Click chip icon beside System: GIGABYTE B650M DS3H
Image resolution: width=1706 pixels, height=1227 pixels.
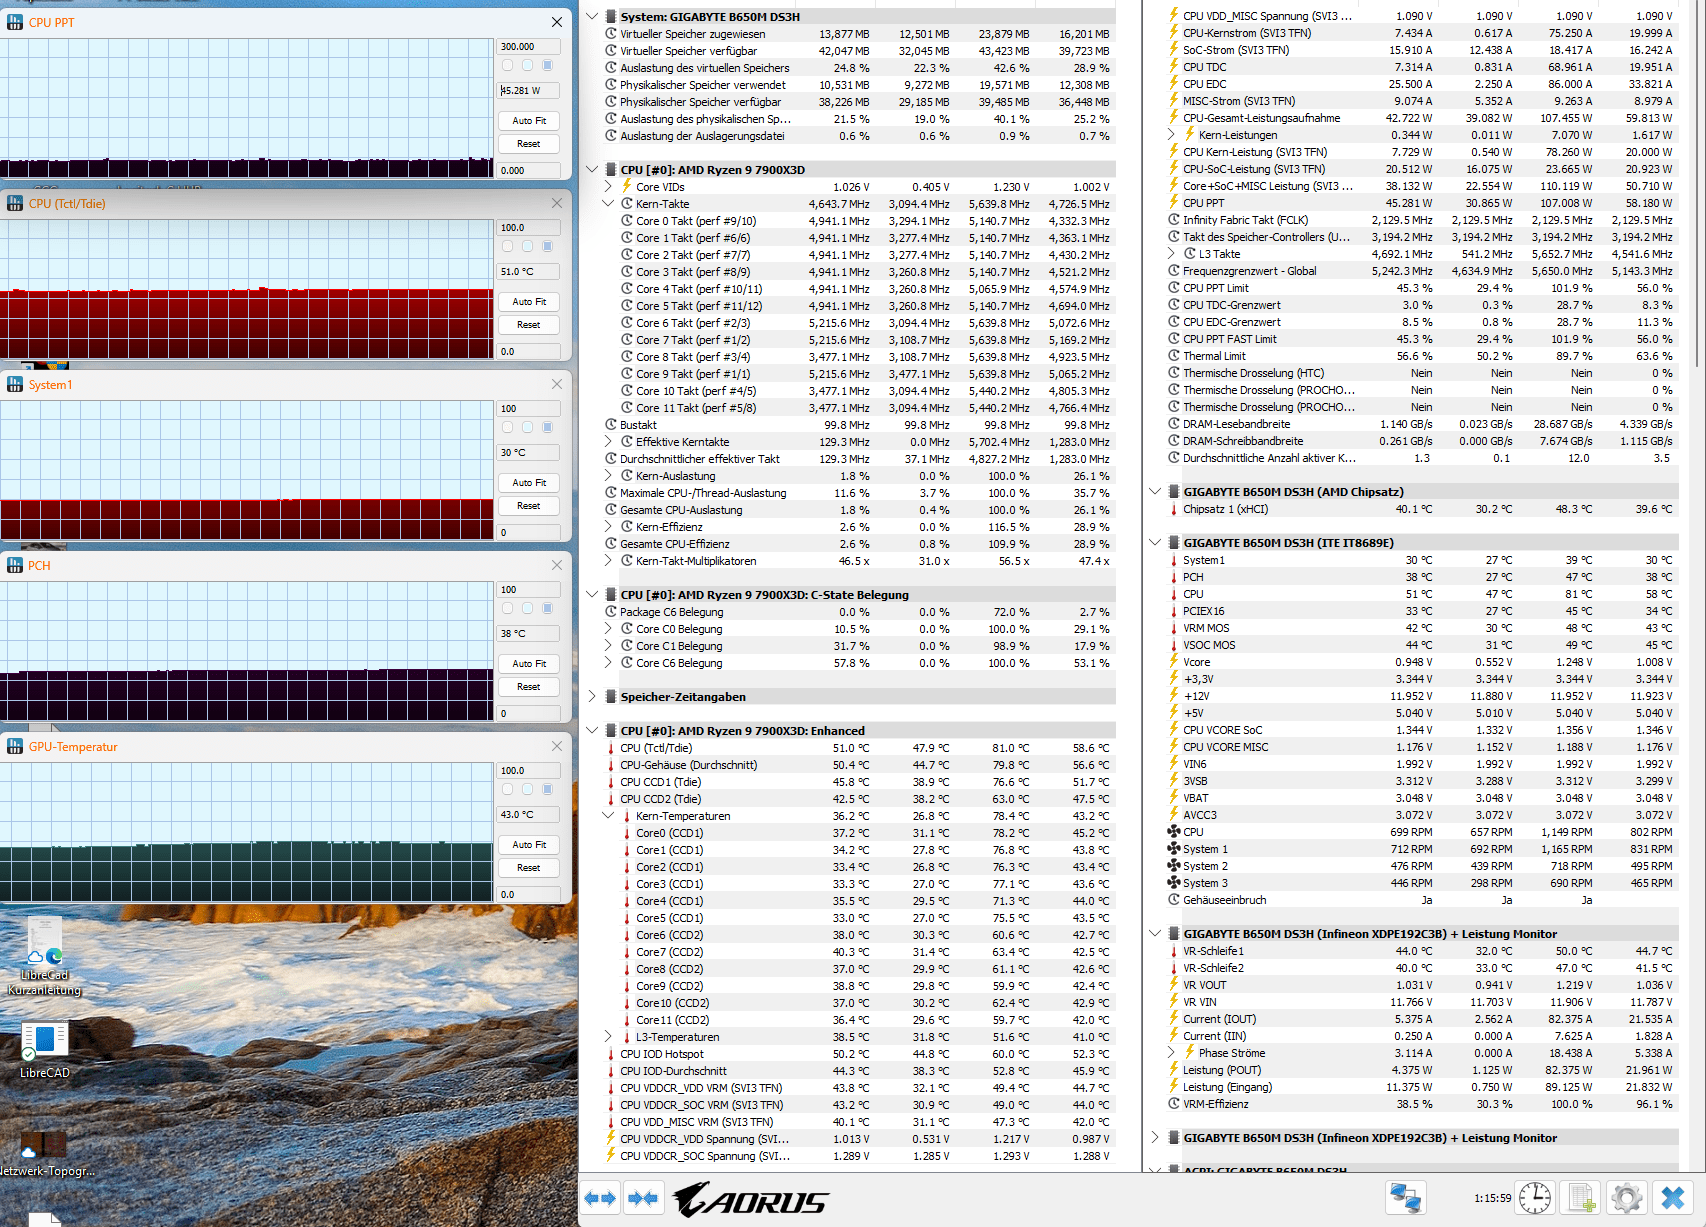click(x=611, y=17)
